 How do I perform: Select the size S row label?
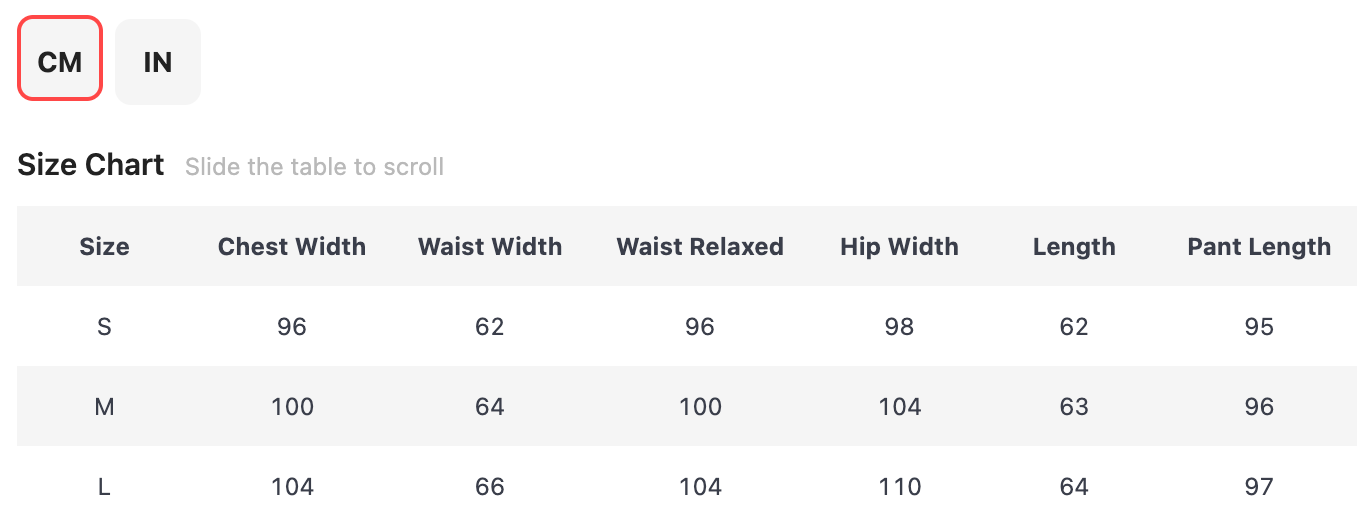(104, 327)
